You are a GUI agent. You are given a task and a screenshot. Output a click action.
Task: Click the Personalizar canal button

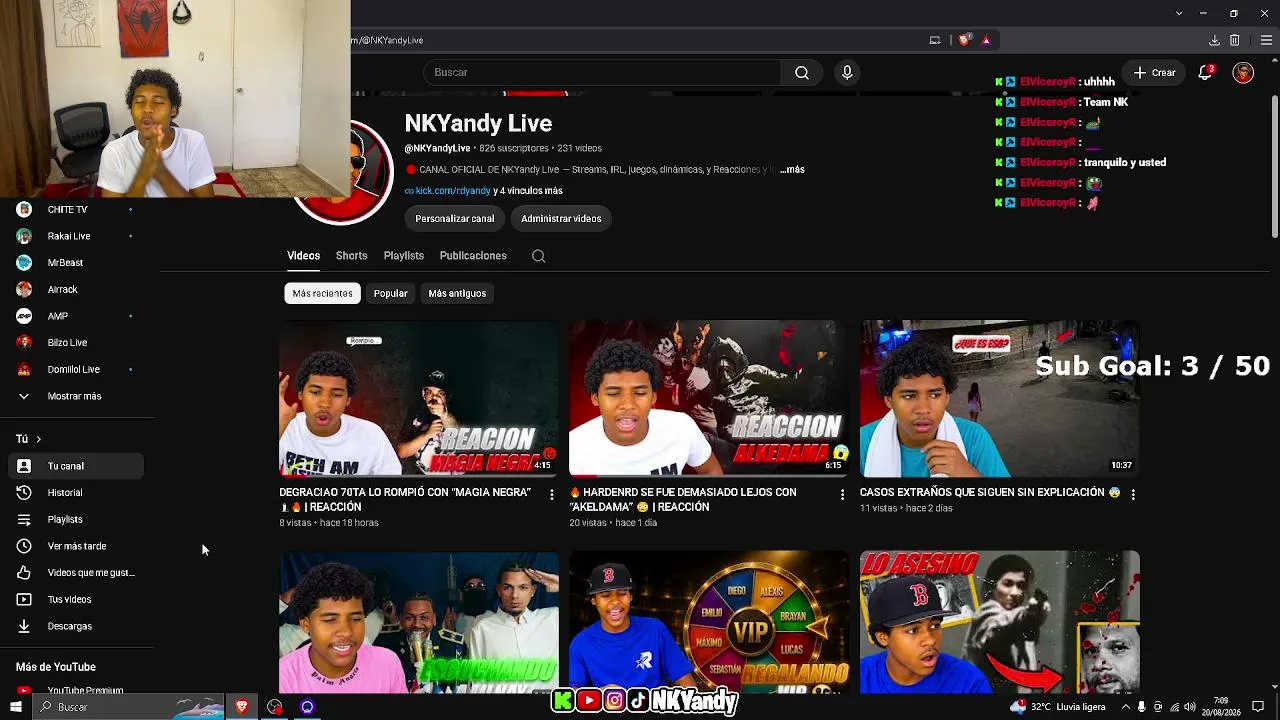455,219
